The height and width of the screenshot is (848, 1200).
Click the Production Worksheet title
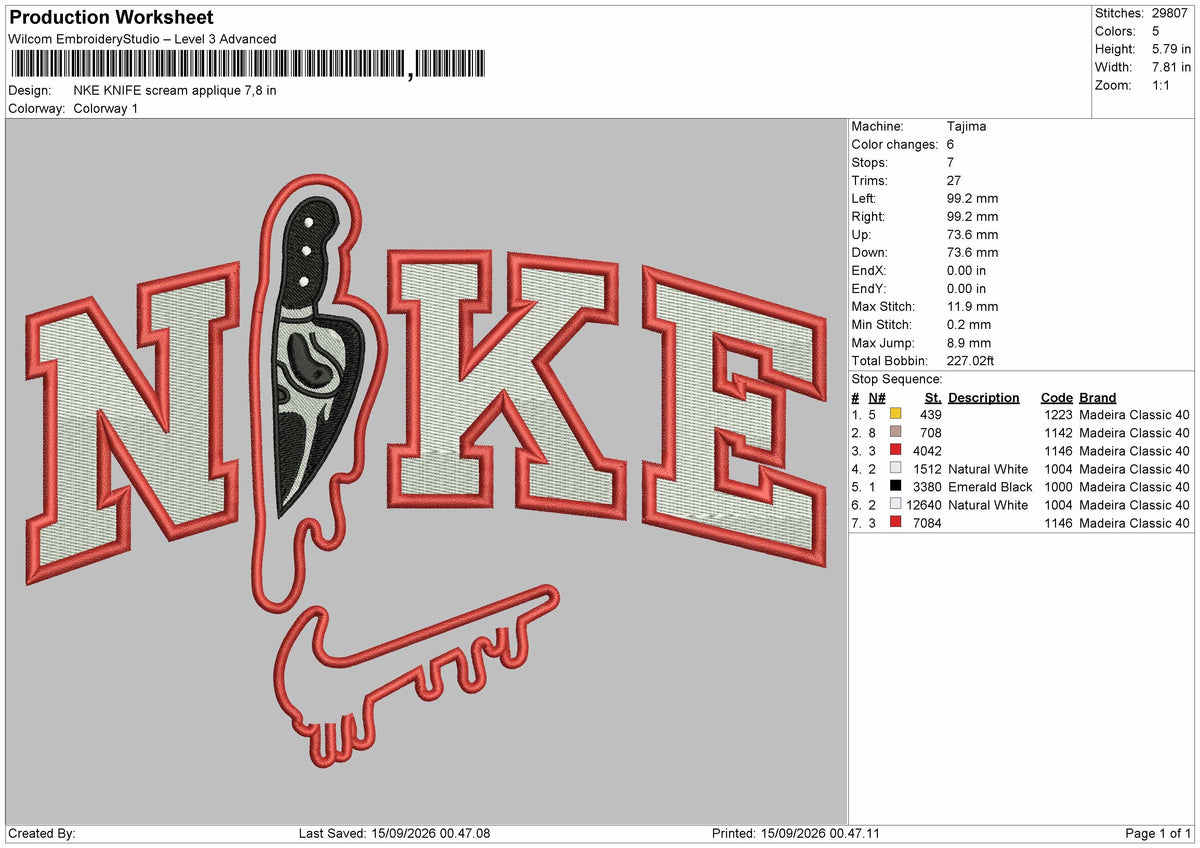(x=111, y=18)
